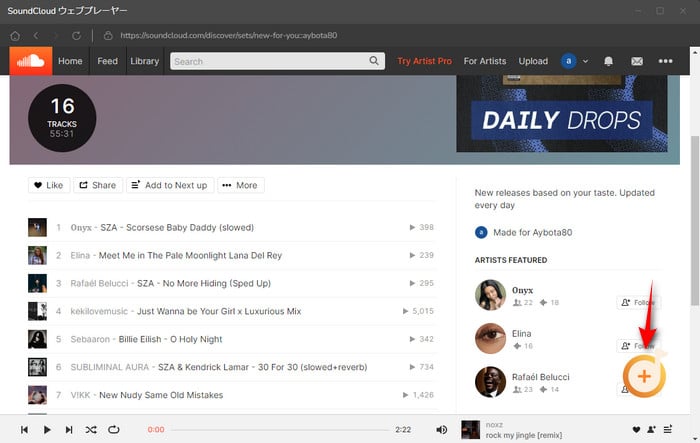This screenshot has width=700, height=443.
Task: Open the Library tab
Action: [x=144, y=61]
